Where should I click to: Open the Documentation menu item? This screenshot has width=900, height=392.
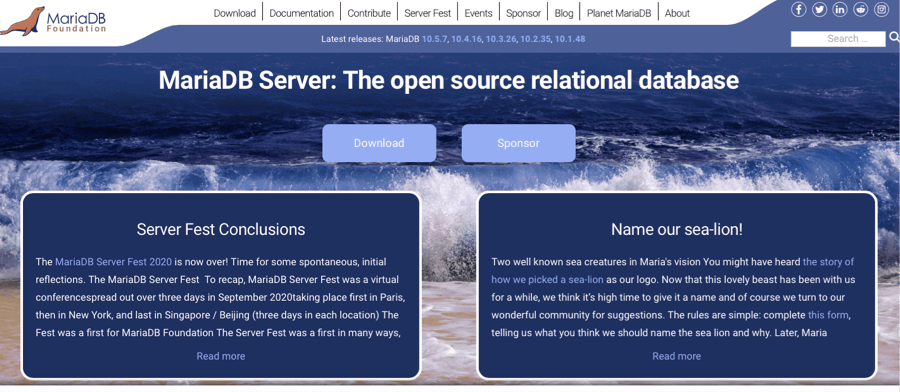(x=301, y=13)
